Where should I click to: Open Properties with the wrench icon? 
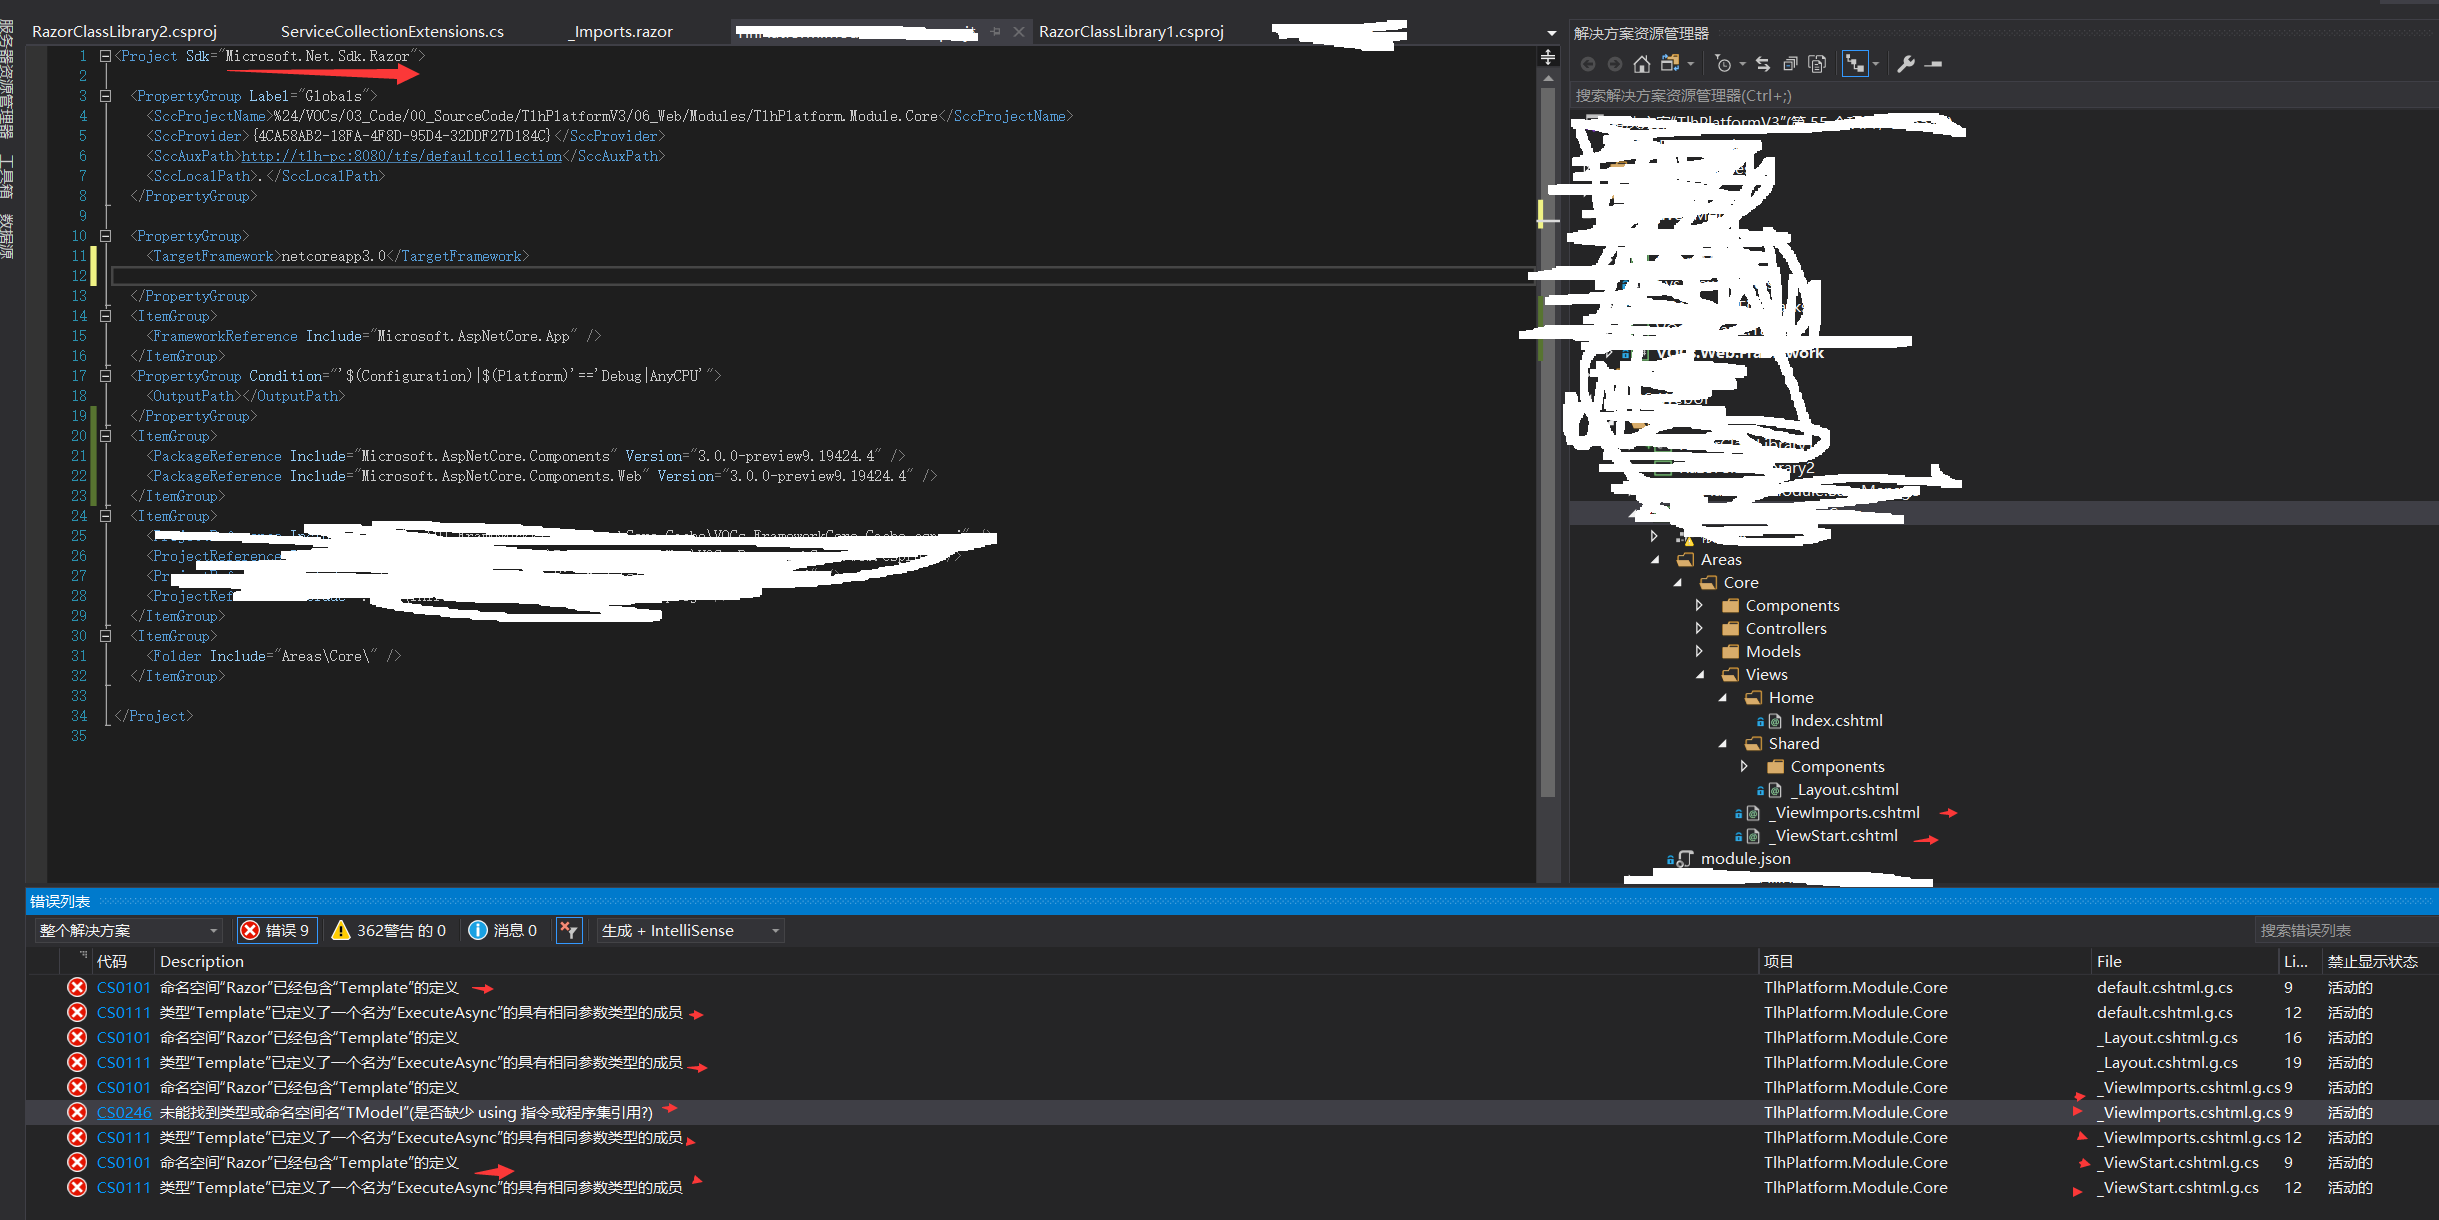tap(1906, 64)
